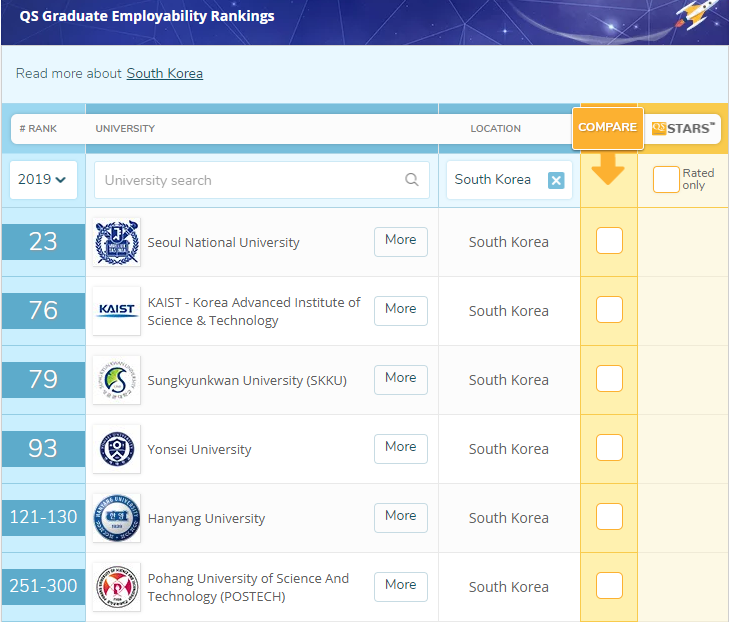Click the Sungkyunkwan University logo

pos(116,380)
